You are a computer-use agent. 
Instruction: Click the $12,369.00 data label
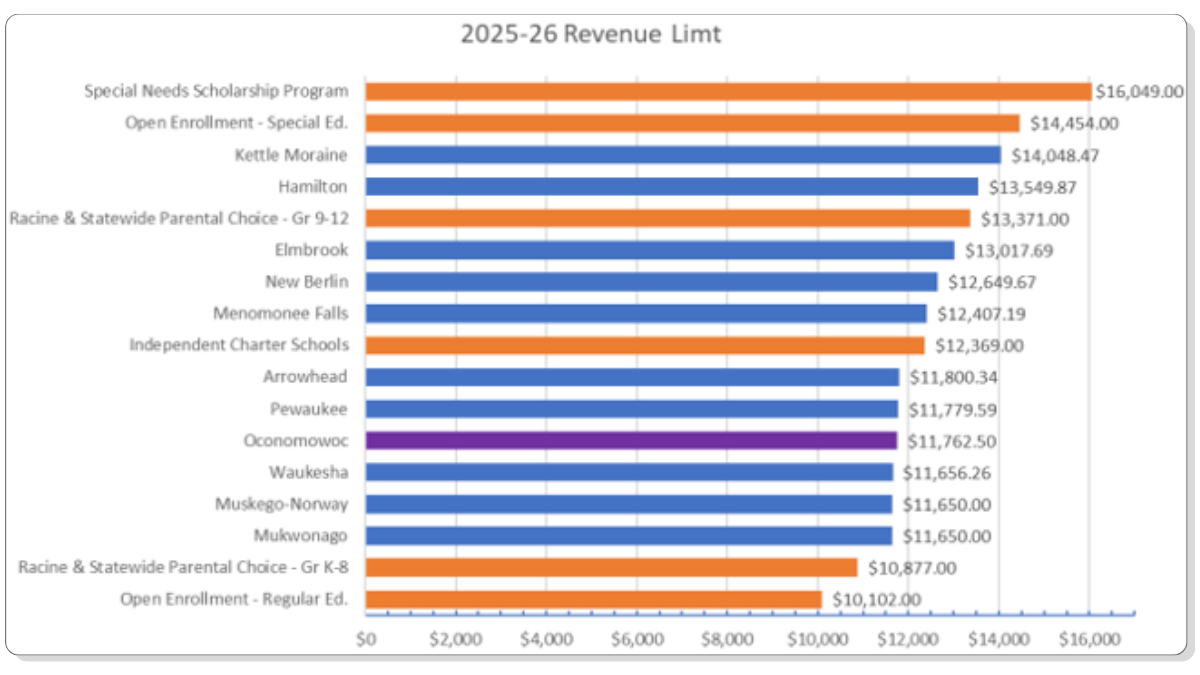coord(980,346)
